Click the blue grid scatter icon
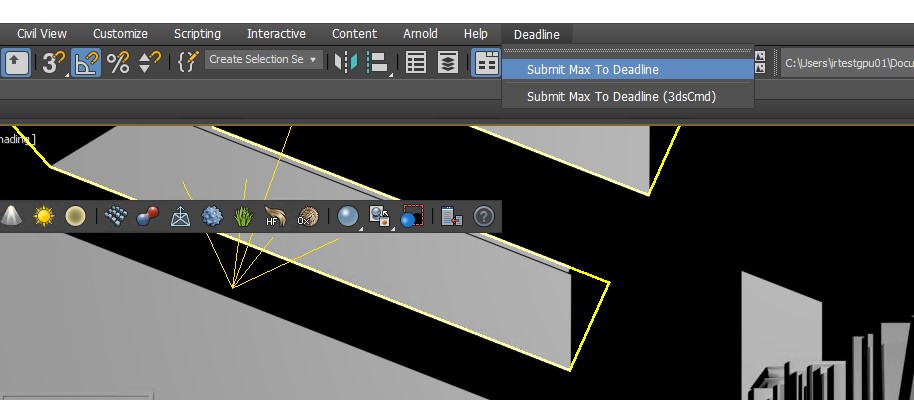 (116, 216)
